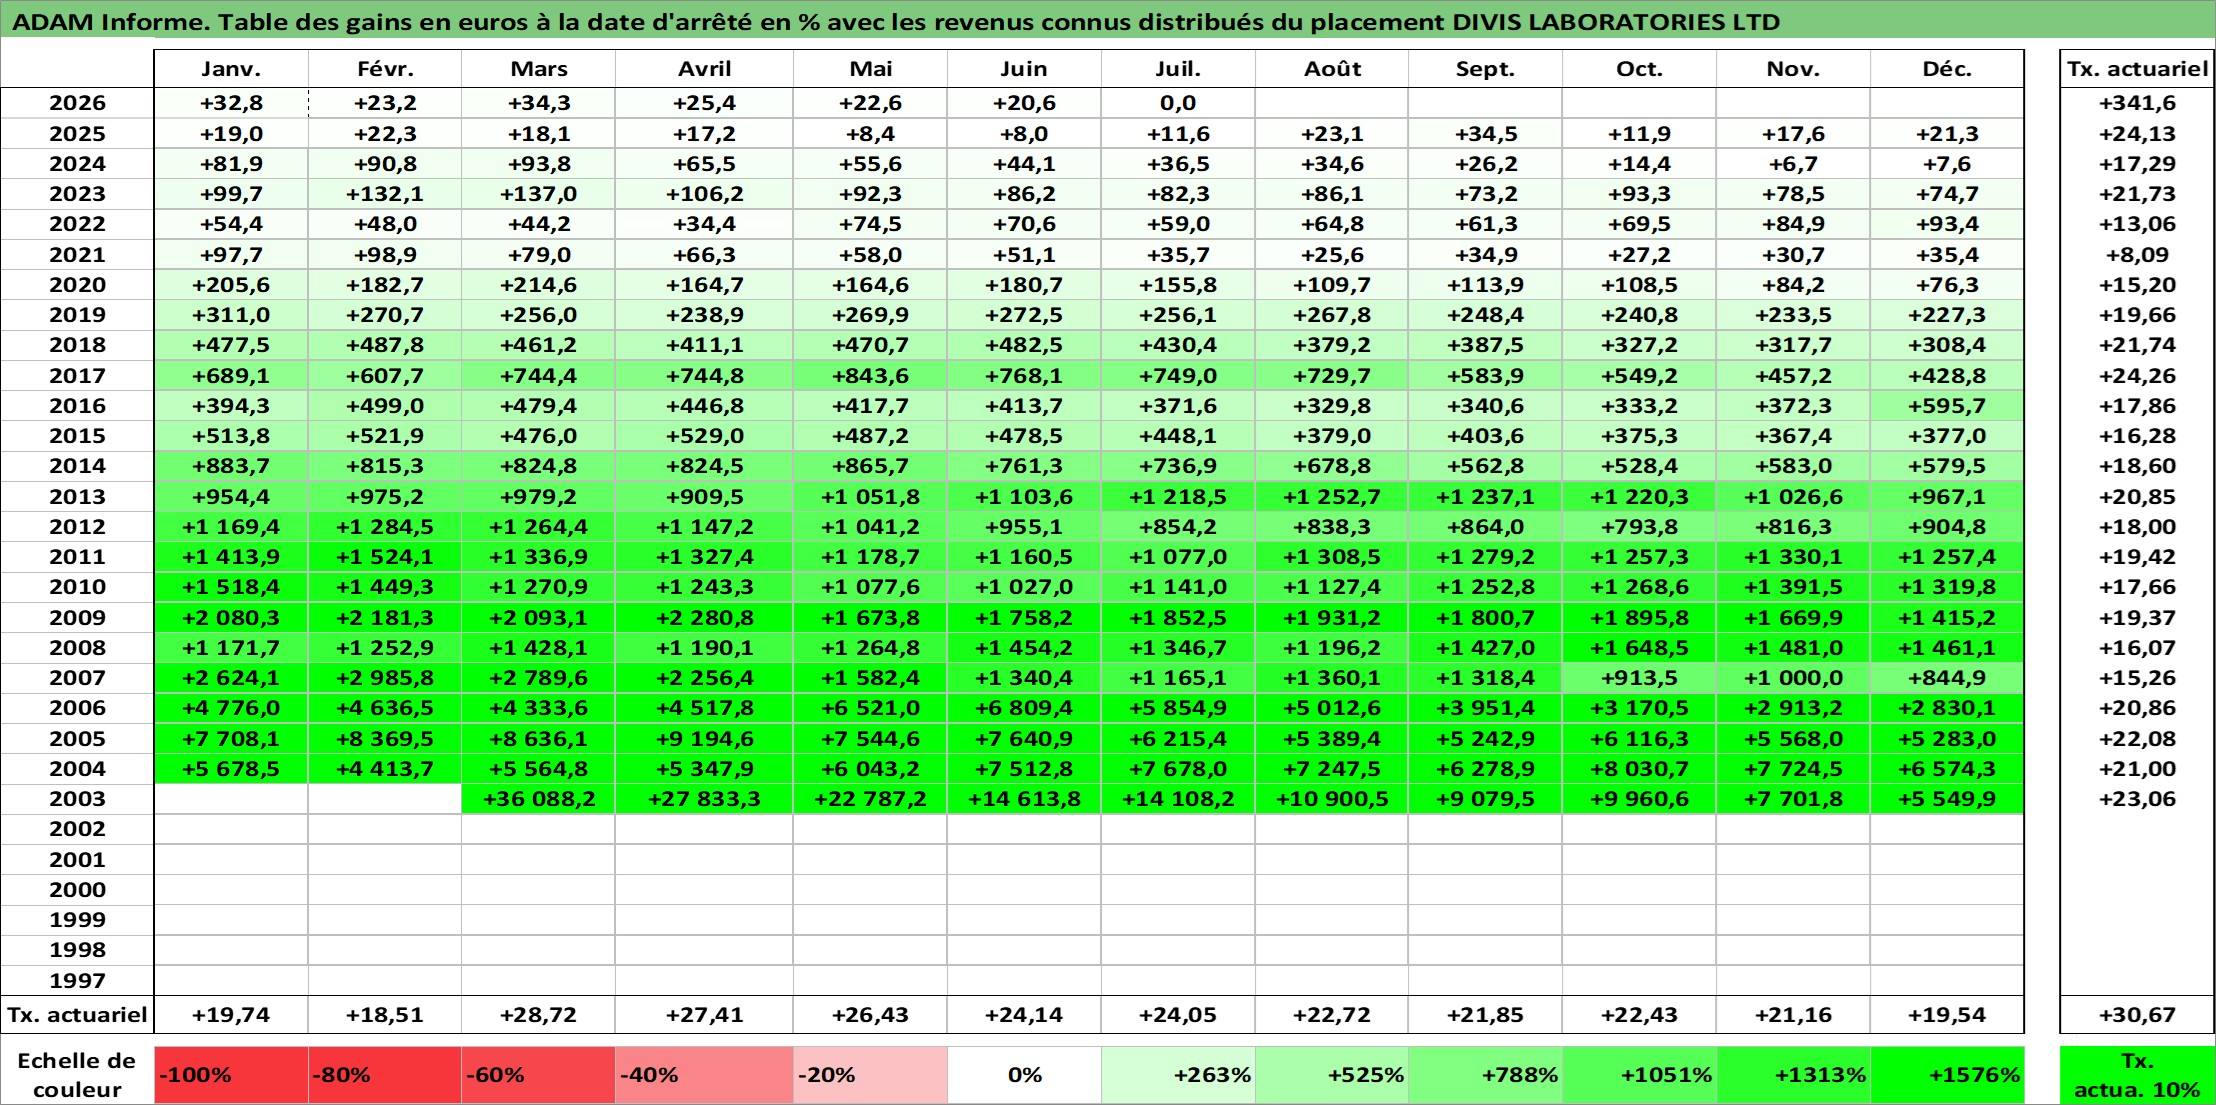The height and width of the screenshot is (1105, 2216).
Task: Click the 1997 year row label
Action: (77, 981)
